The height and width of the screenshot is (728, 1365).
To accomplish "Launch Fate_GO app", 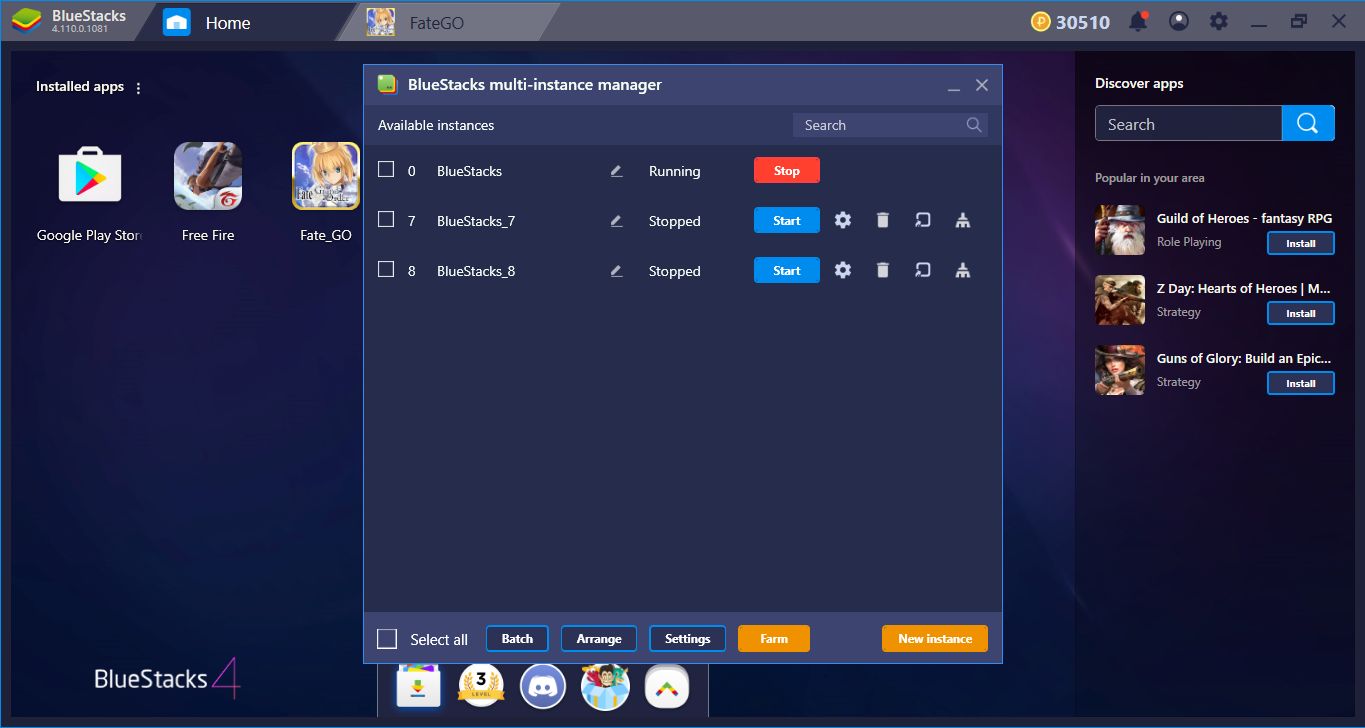I will 326,176.
